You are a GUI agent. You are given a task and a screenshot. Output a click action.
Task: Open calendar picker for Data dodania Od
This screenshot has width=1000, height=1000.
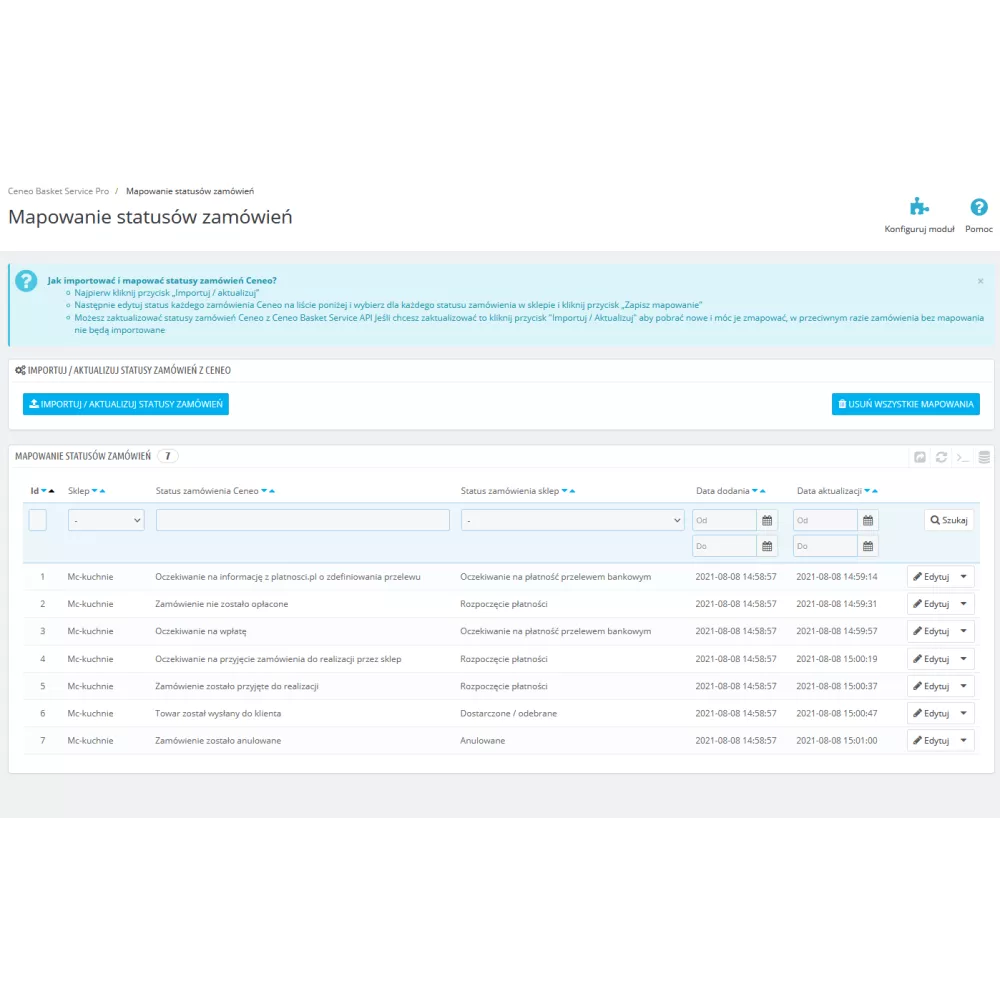point(767,520)
